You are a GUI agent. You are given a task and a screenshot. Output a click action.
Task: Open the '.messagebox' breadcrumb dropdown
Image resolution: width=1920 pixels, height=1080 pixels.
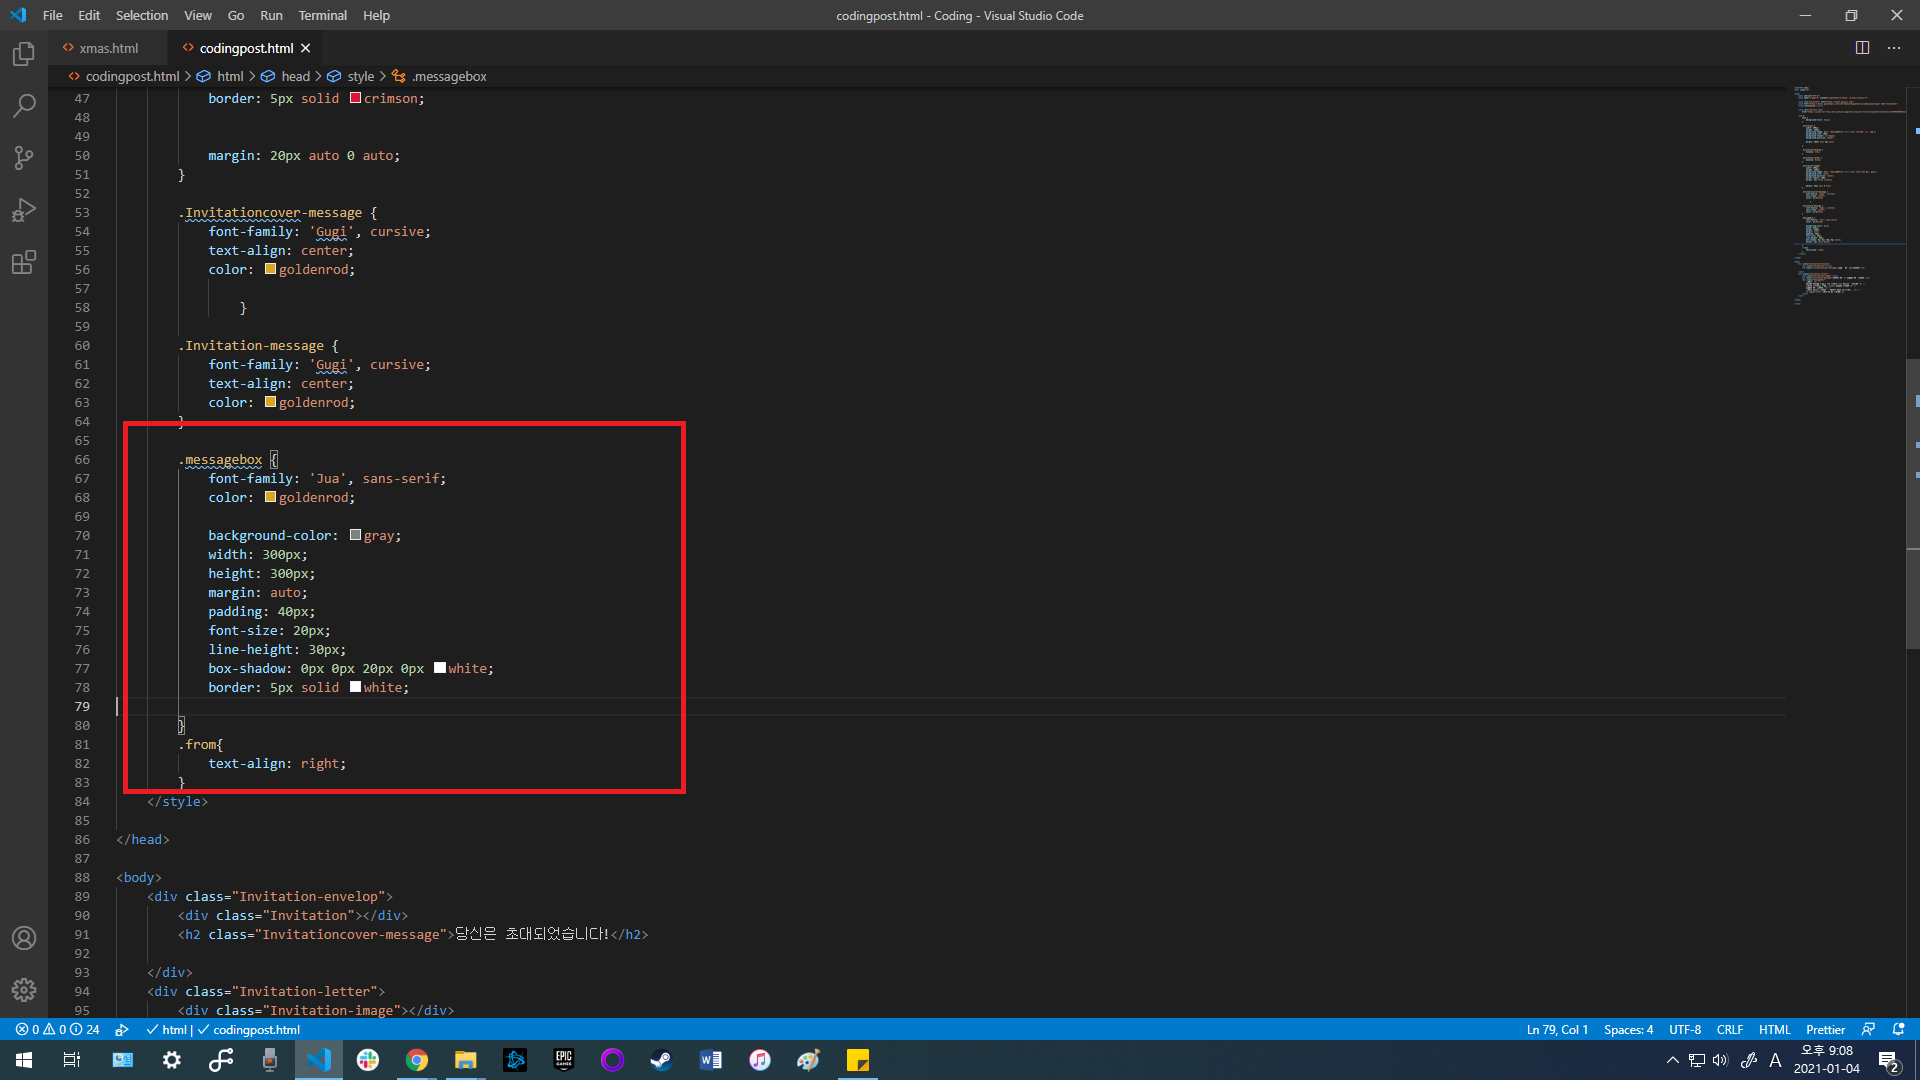pos(449,76)
